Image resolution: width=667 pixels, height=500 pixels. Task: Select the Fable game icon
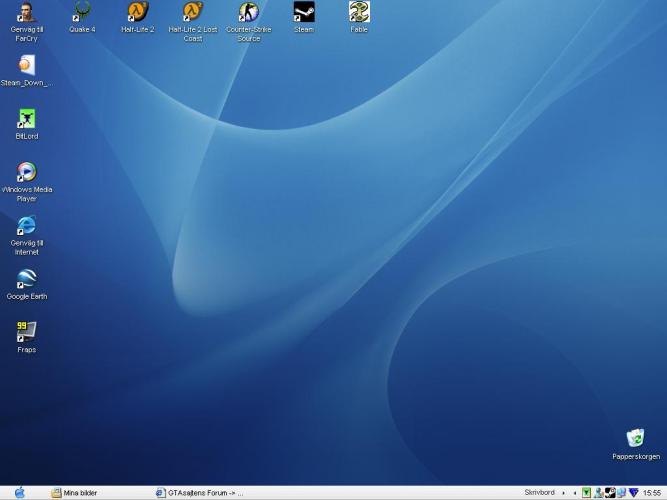(359, 12)
